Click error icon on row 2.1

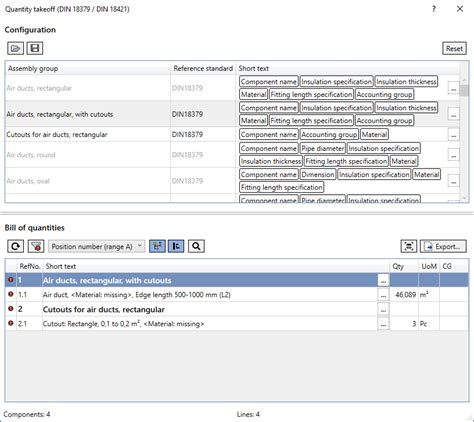click(11, 323)
